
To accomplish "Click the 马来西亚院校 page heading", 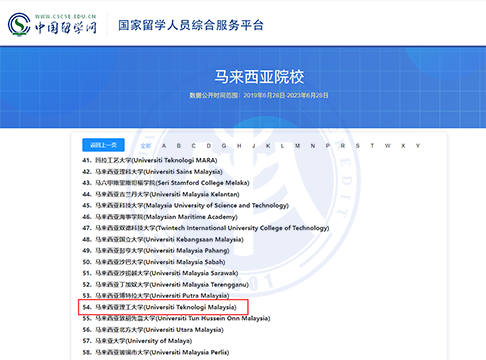I will pyautogui.click(x=259, y=77).
